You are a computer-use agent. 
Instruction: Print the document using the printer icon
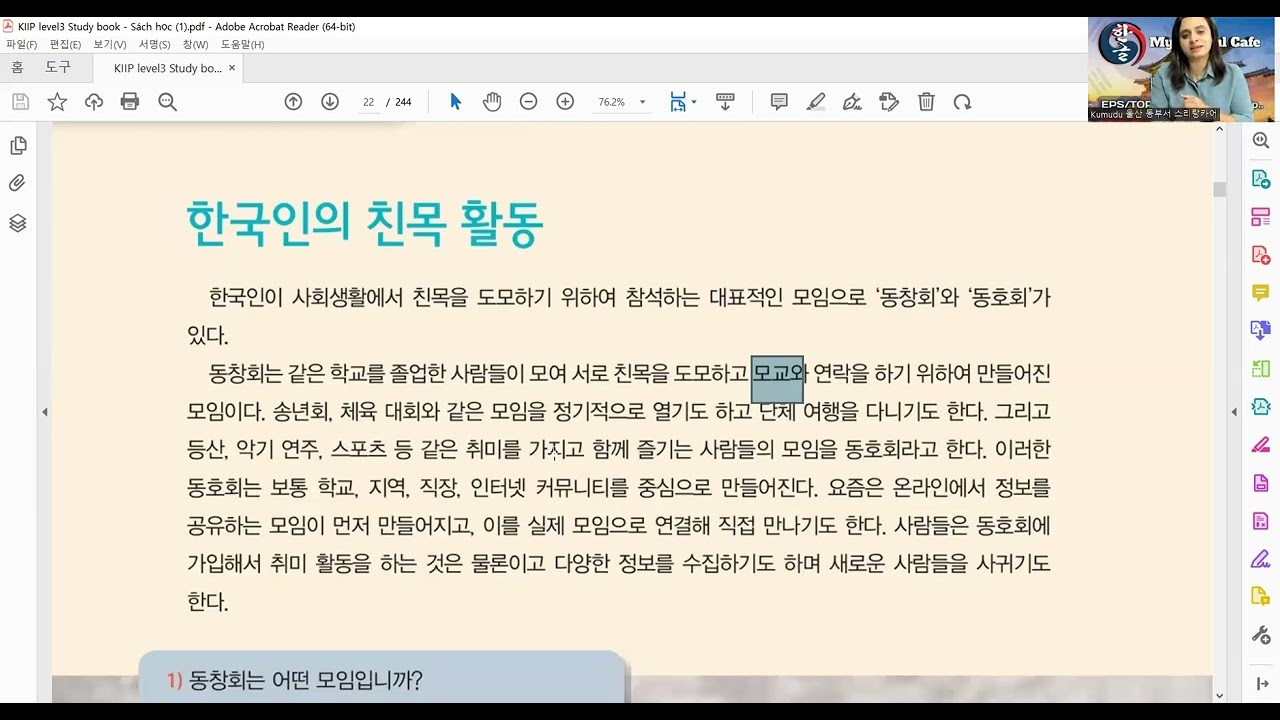(x=130, y=101)
